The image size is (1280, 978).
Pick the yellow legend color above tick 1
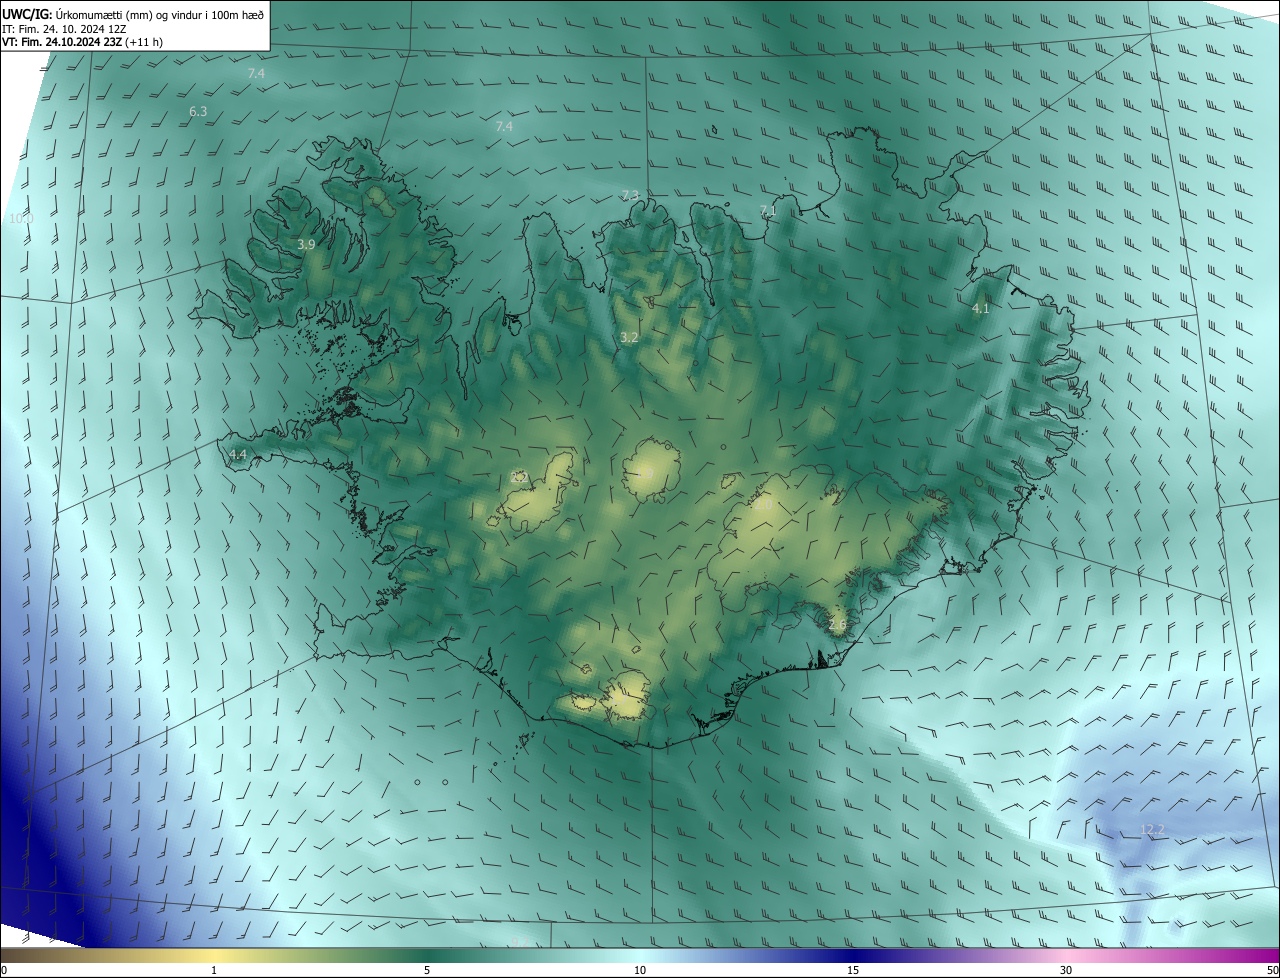click(x=214, y=955)
